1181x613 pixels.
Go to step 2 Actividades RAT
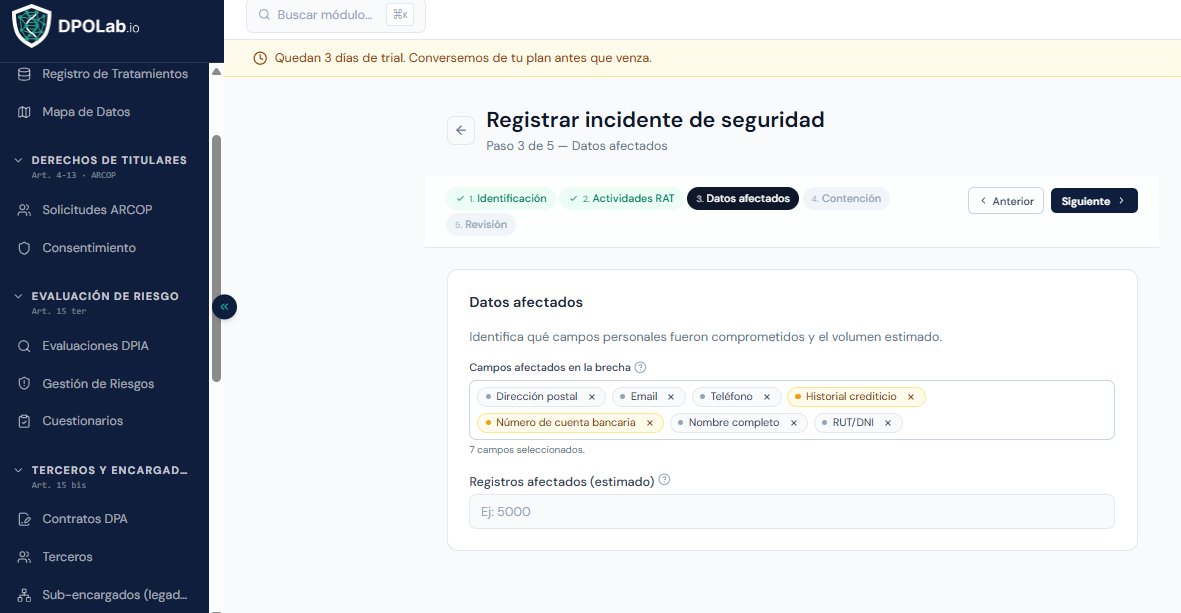621,199
